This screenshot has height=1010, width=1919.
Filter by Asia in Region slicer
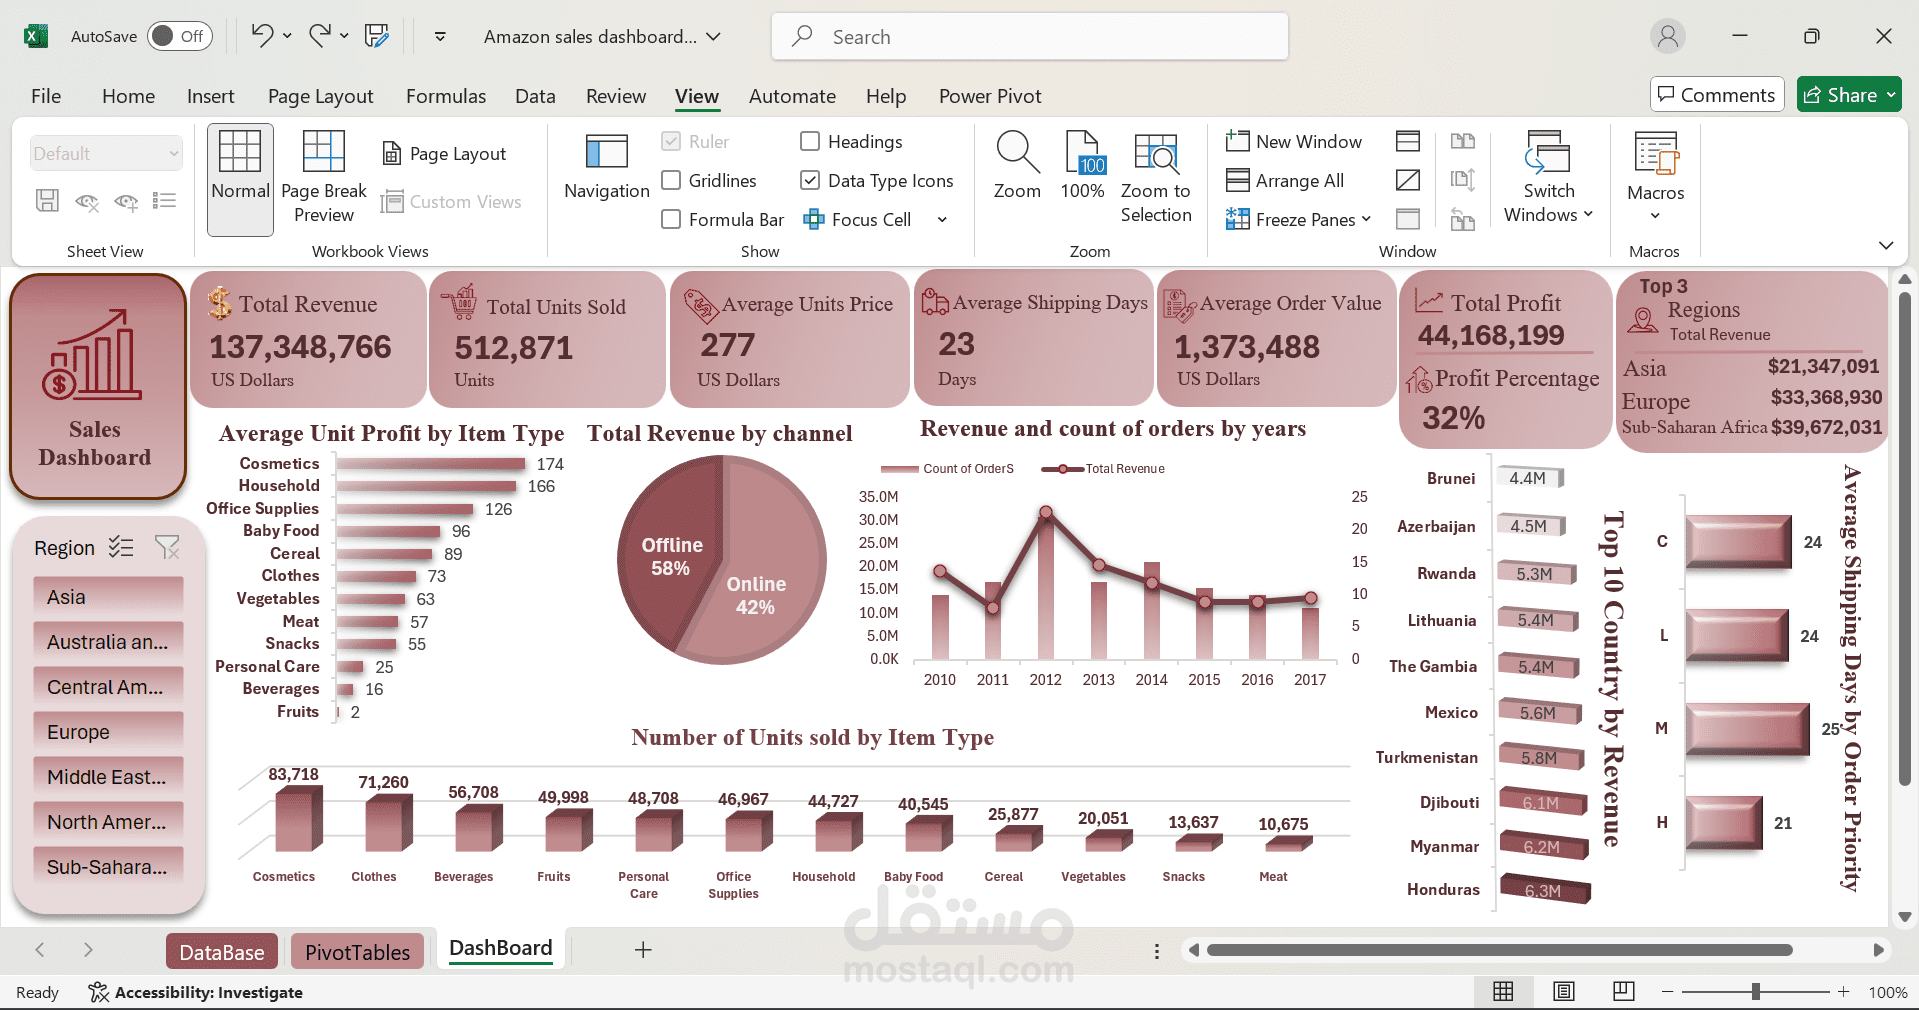click(x=108, y=597)
